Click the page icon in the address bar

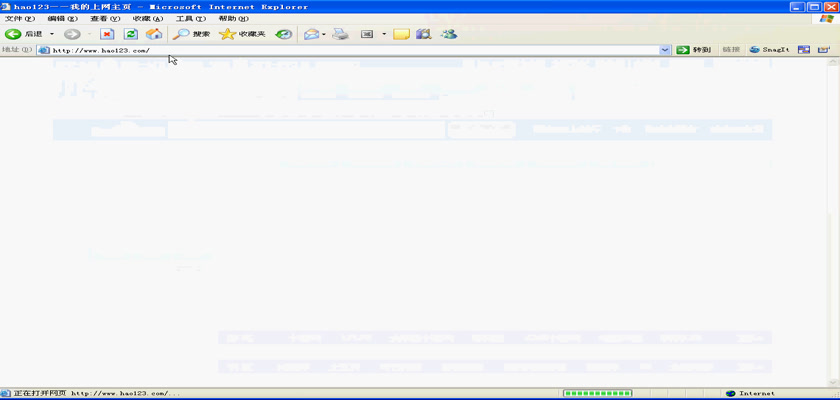click(44, 50)
